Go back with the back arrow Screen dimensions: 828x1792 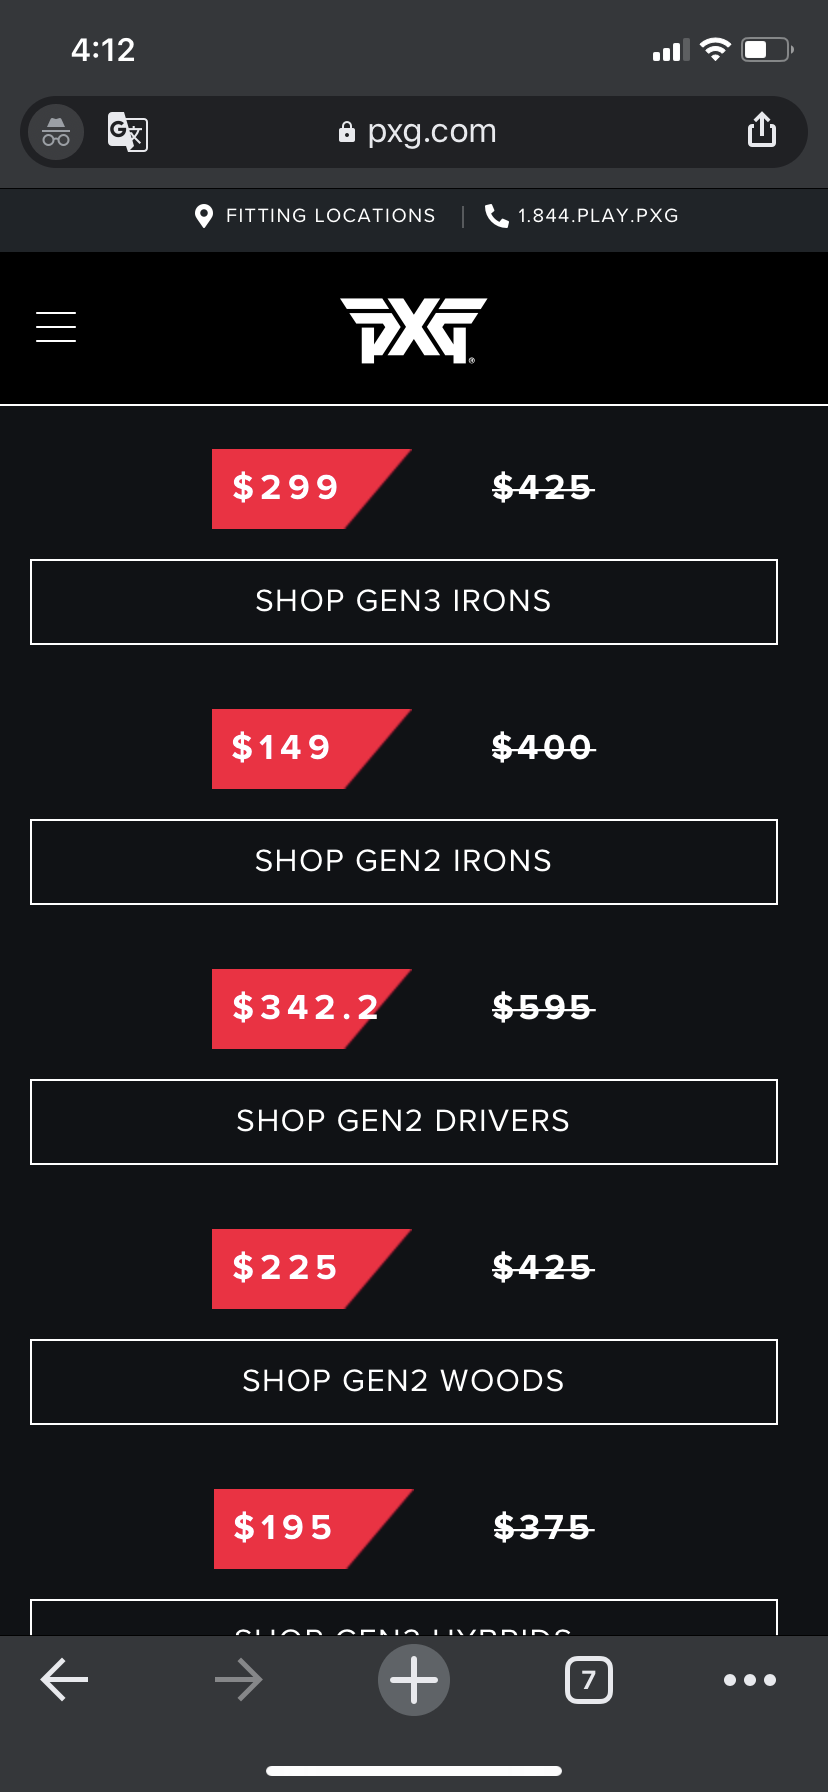coord(64,1679)
